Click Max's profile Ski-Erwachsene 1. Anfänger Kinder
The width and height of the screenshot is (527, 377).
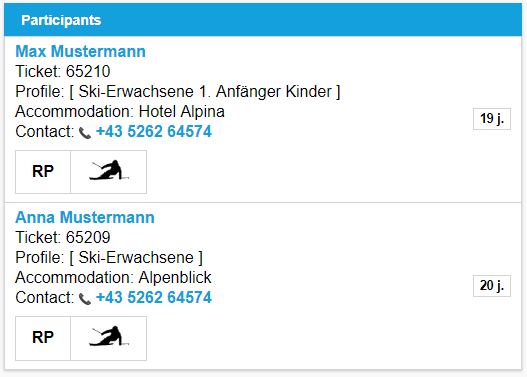[205, 91]
